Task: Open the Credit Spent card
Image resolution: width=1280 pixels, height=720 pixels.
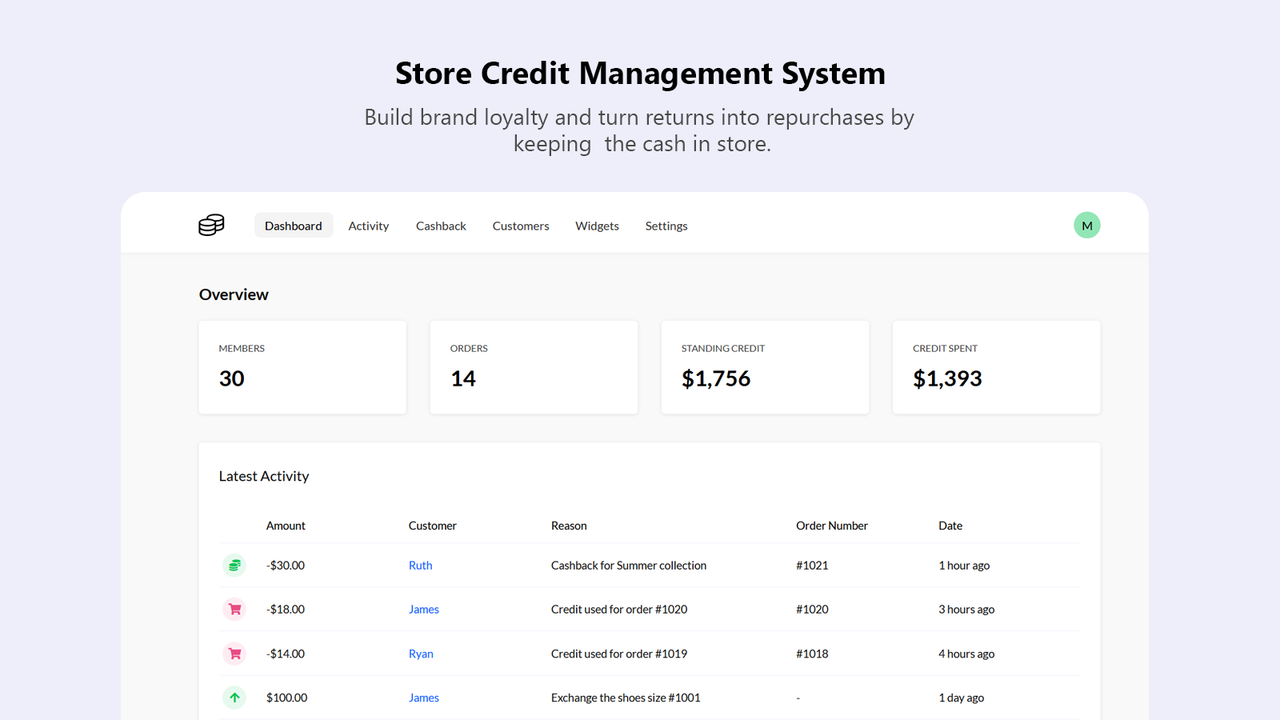Action: (x=996, y=367)
